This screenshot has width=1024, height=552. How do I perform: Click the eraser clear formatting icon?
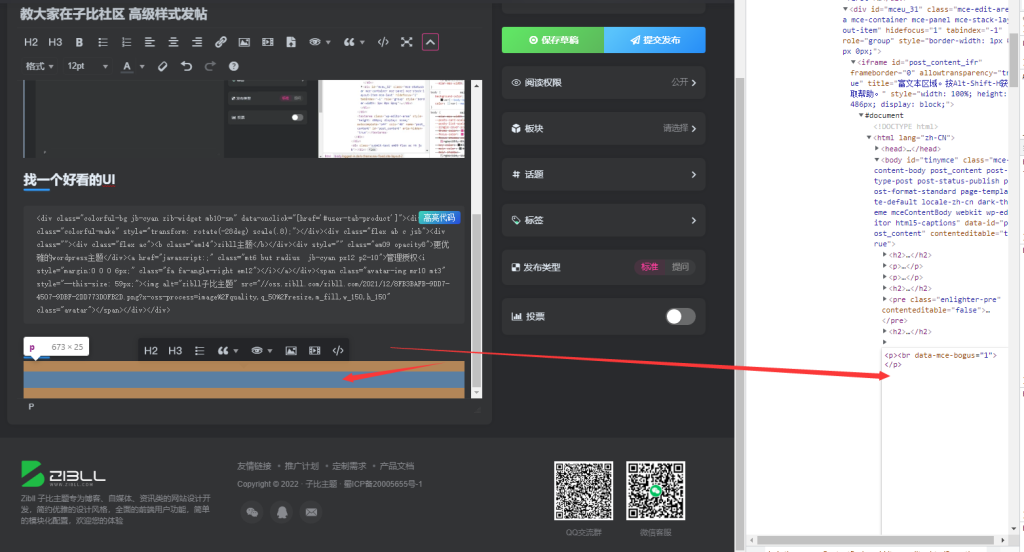coord(163,66)
